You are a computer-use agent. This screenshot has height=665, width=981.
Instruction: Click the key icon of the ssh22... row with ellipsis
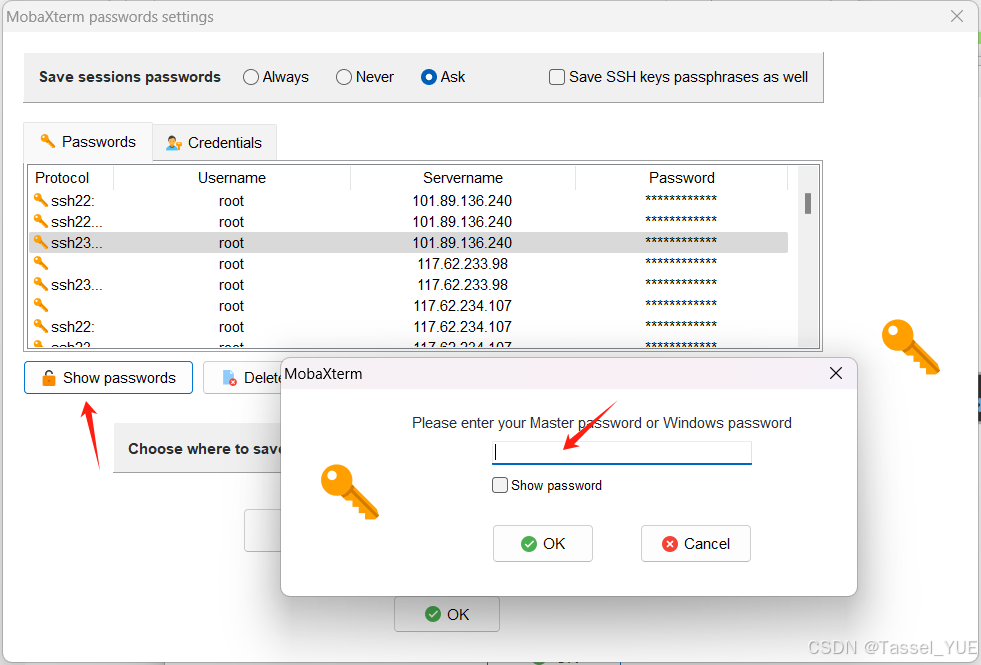(x=41, y=221)
